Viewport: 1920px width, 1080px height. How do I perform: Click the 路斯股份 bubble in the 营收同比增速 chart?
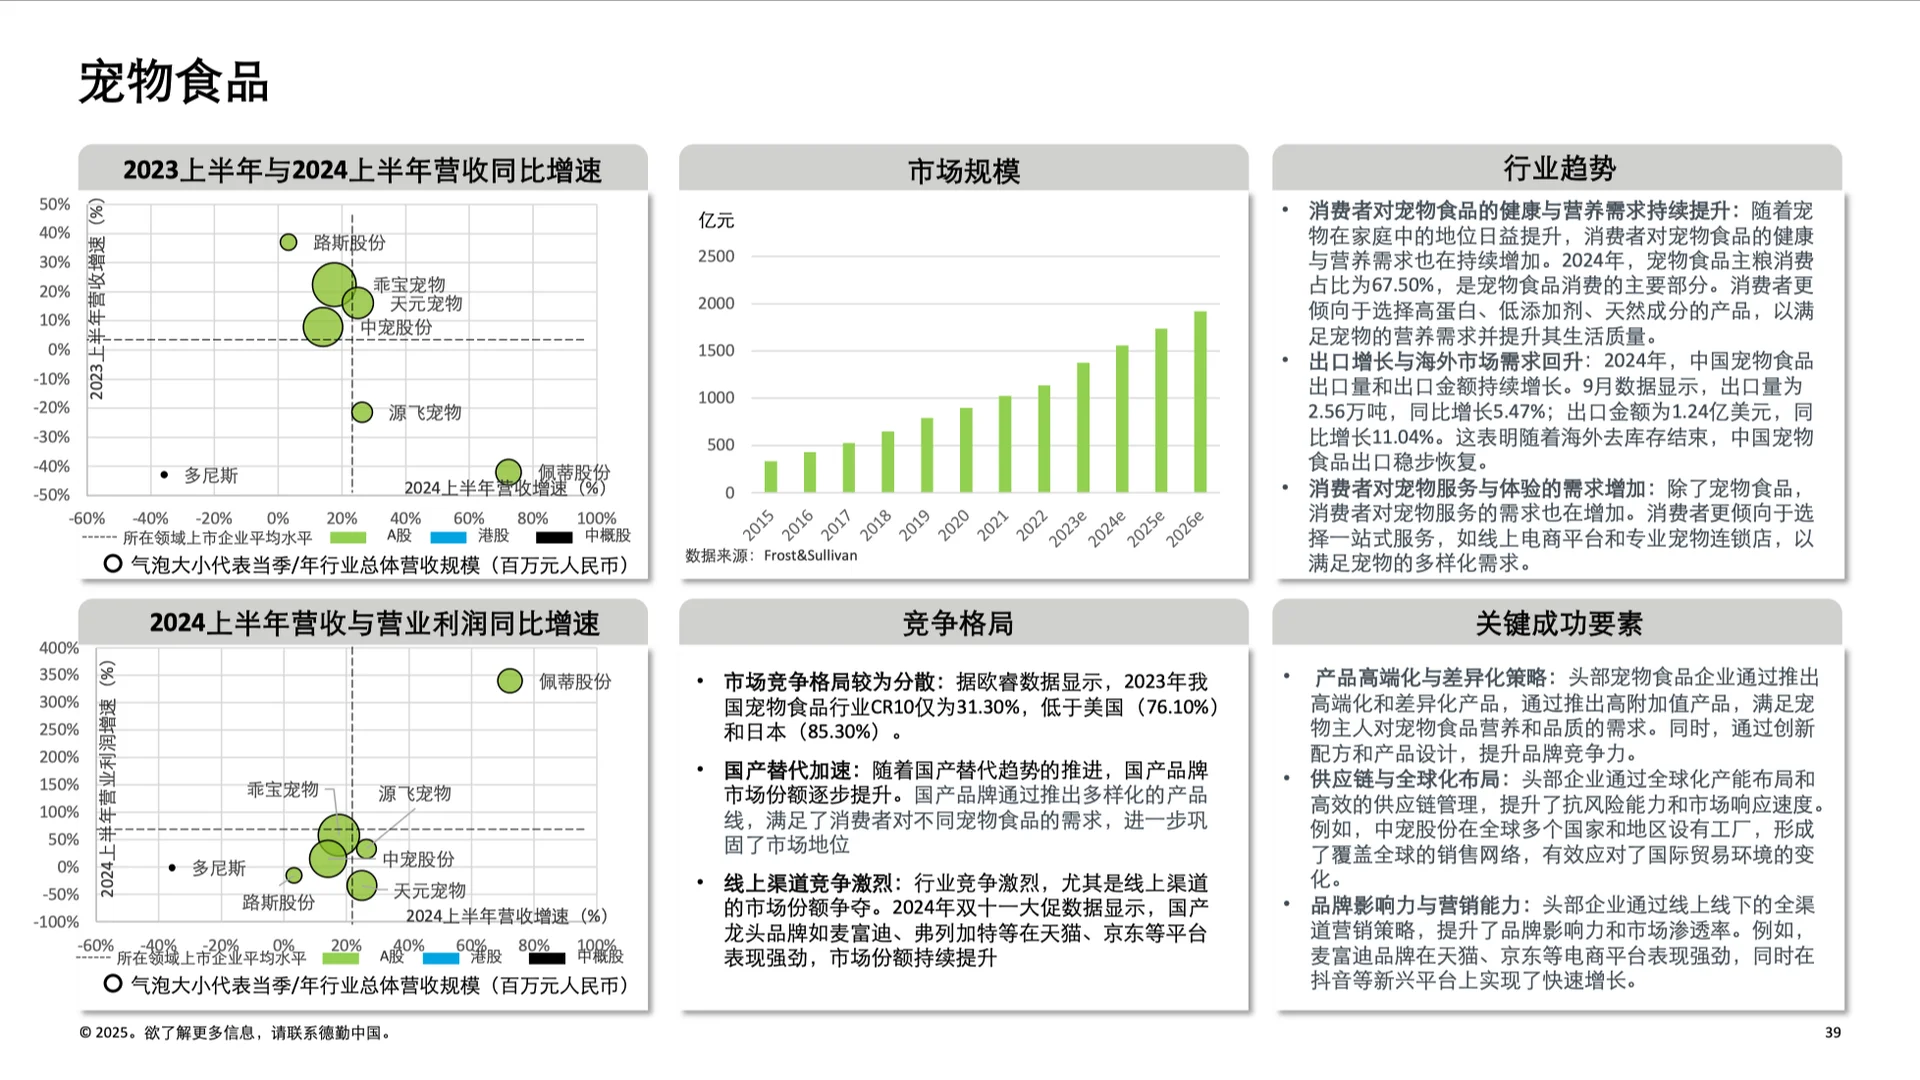288,242
